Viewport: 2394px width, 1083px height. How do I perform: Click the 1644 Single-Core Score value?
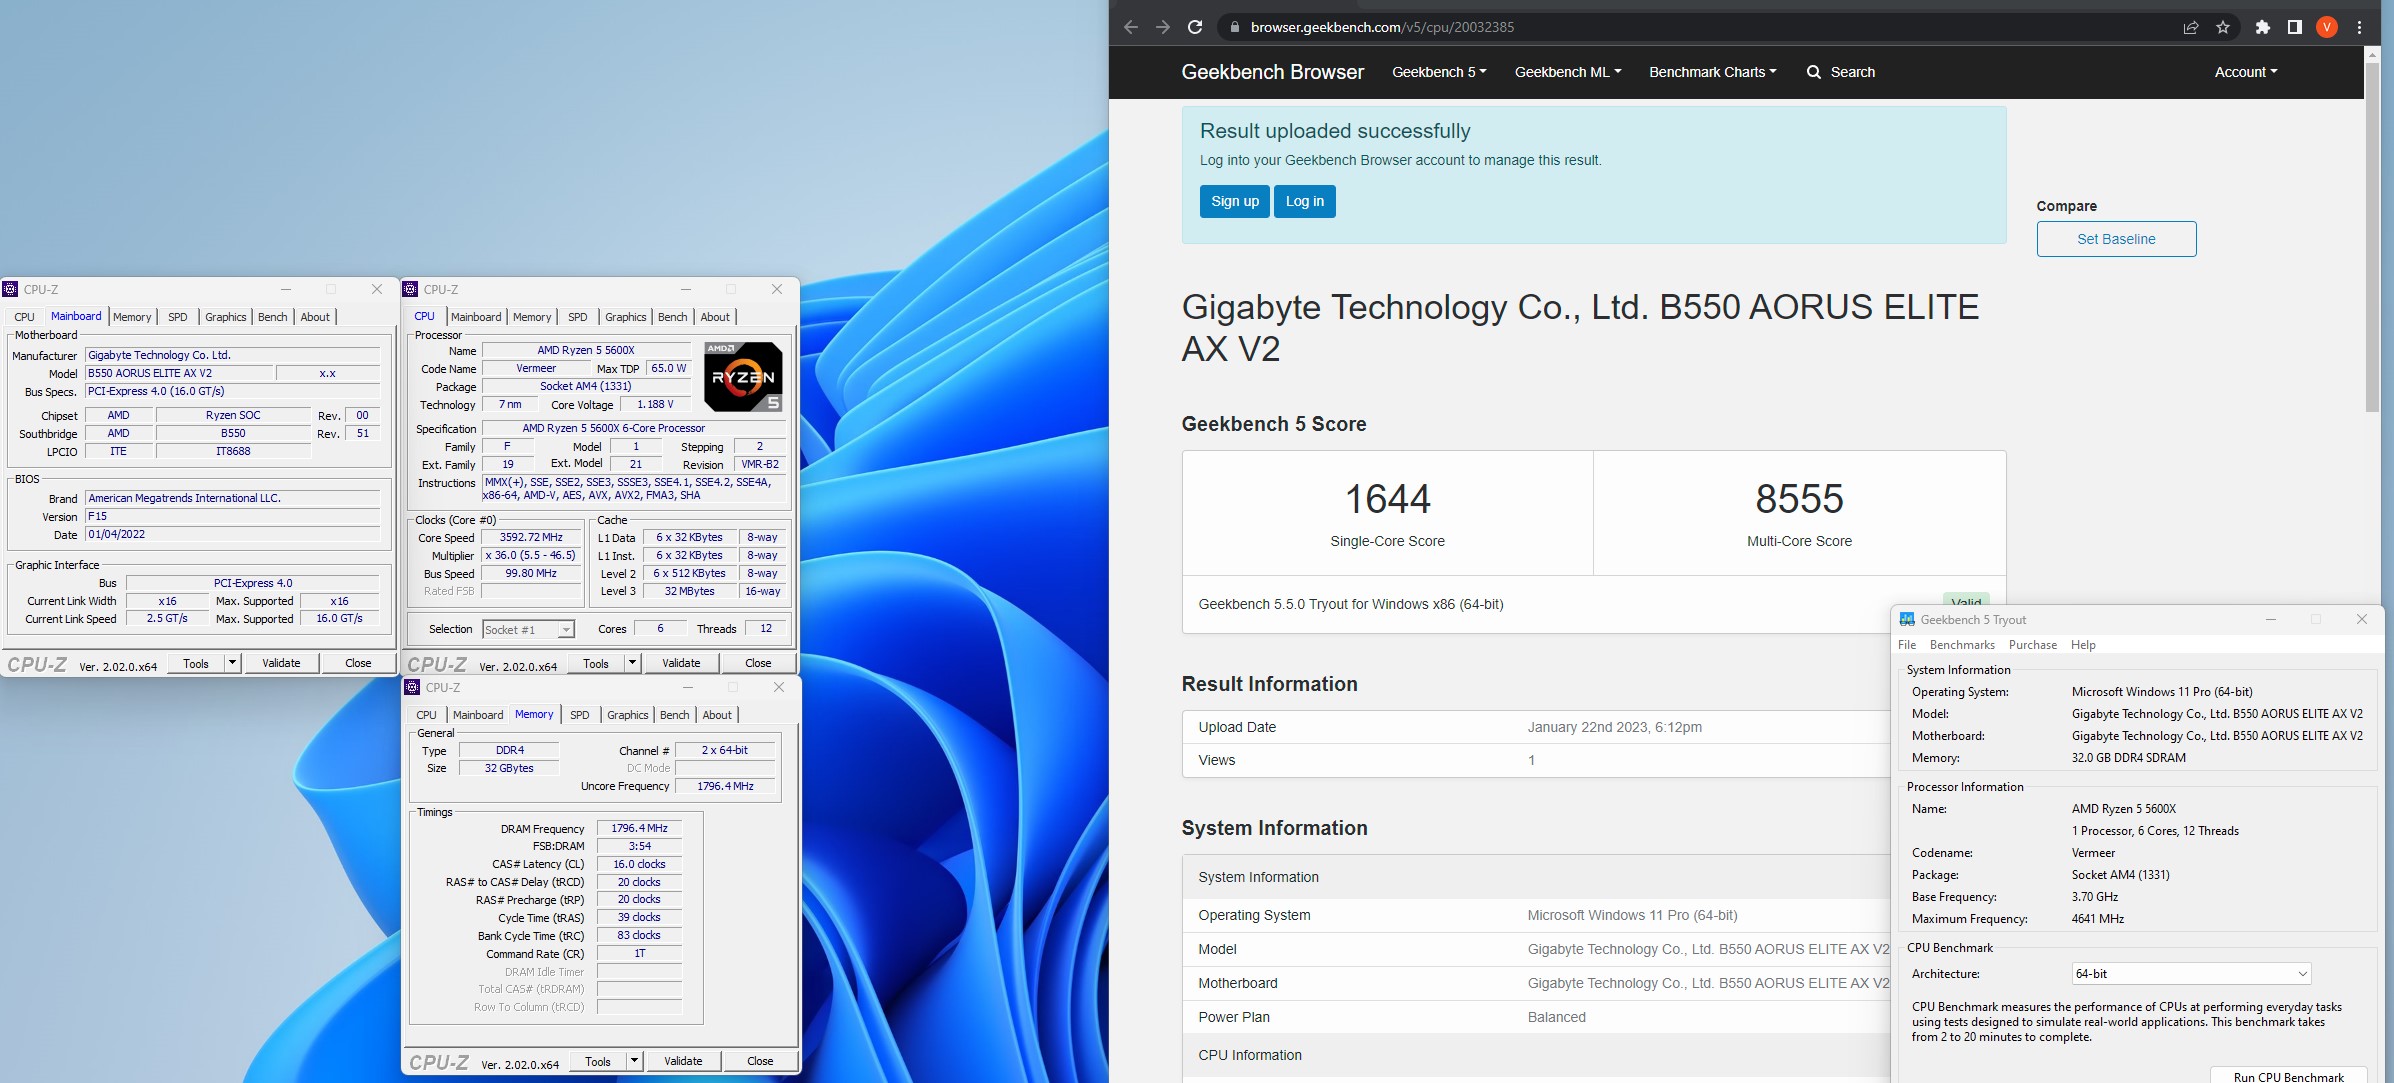pos(1387,499)
